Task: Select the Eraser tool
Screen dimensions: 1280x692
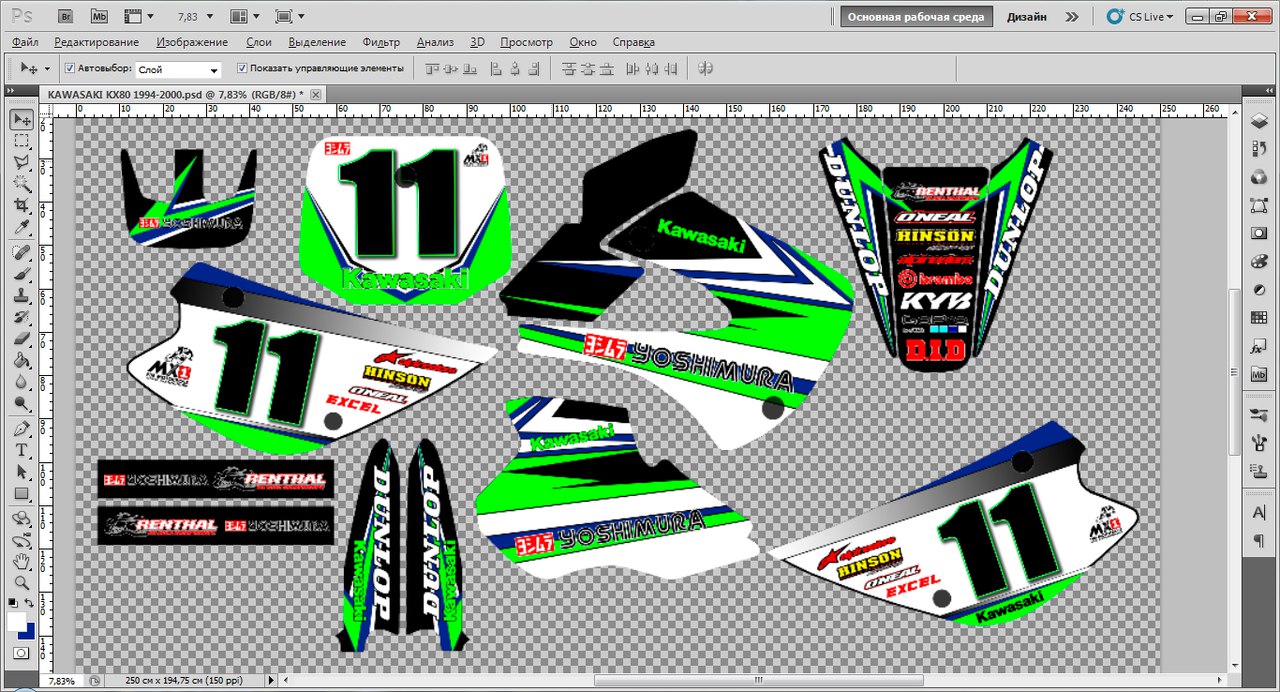Action: click(x=21, y=339)
